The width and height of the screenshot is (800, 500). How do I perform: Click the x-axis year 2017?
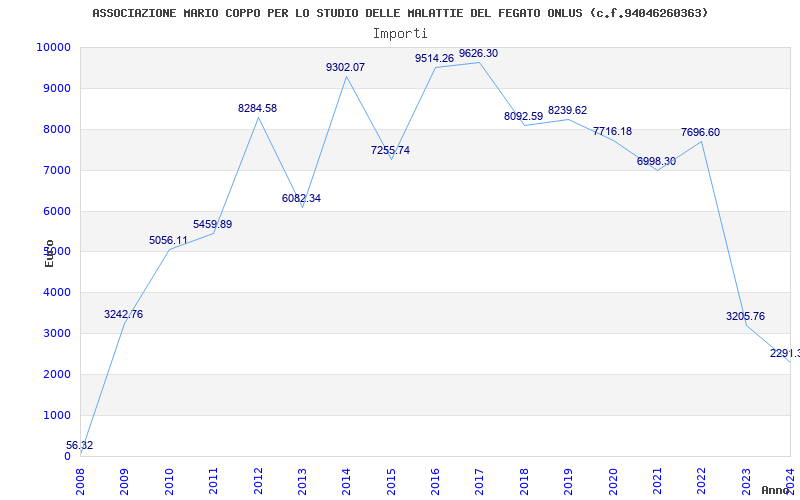[480, 481]
